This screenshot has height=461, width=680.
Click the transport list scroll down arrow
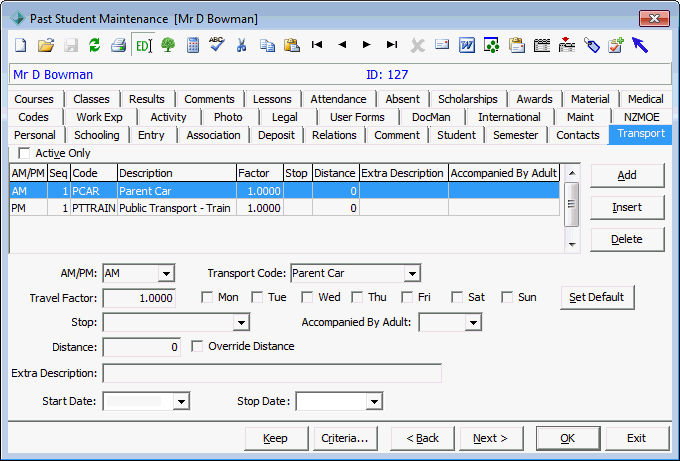(x=572, y=245)
